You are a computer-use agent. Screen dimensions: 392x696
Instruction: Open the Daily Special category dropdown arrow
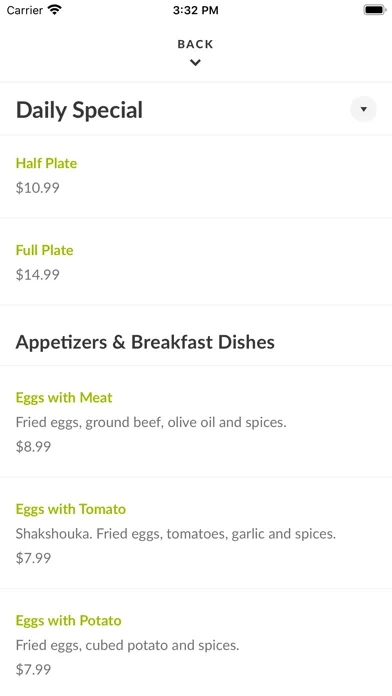363,109
